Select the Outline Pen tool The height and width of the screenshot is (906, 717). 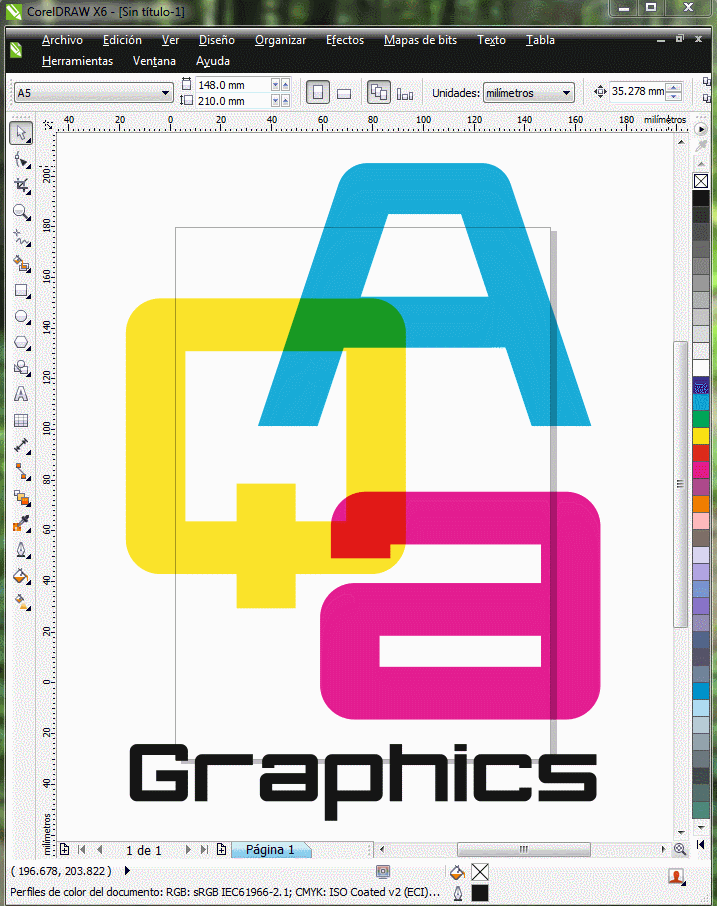[21, 550]
